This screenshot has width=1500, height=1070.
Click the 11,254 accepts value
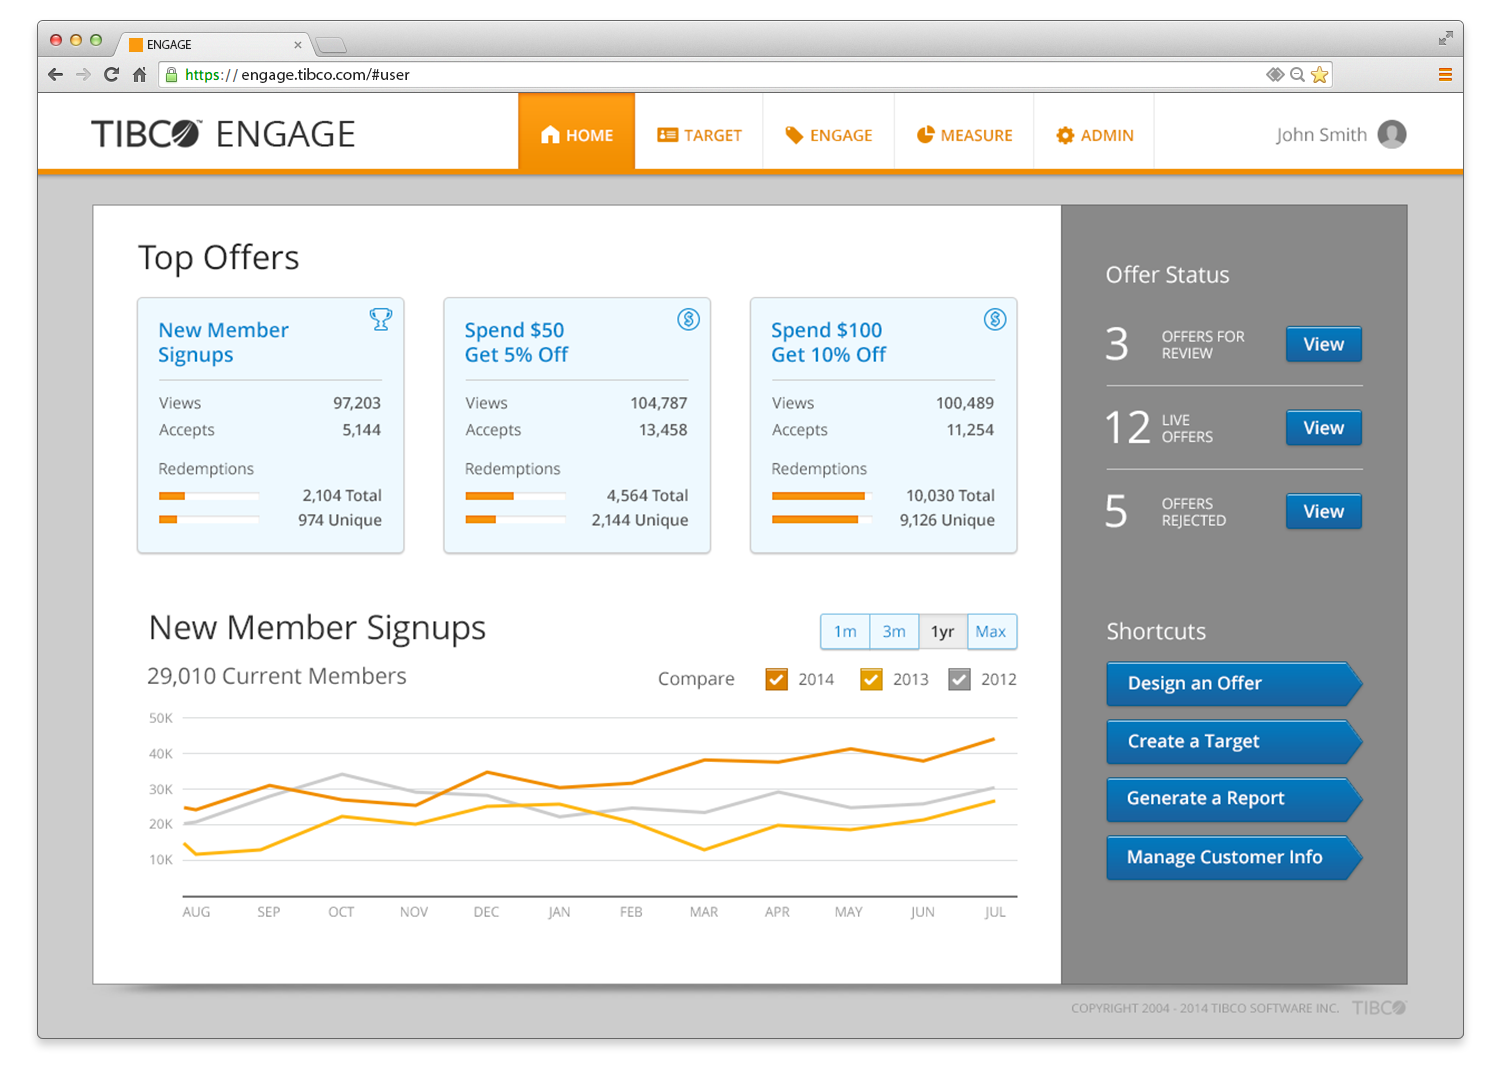[970, 430]
